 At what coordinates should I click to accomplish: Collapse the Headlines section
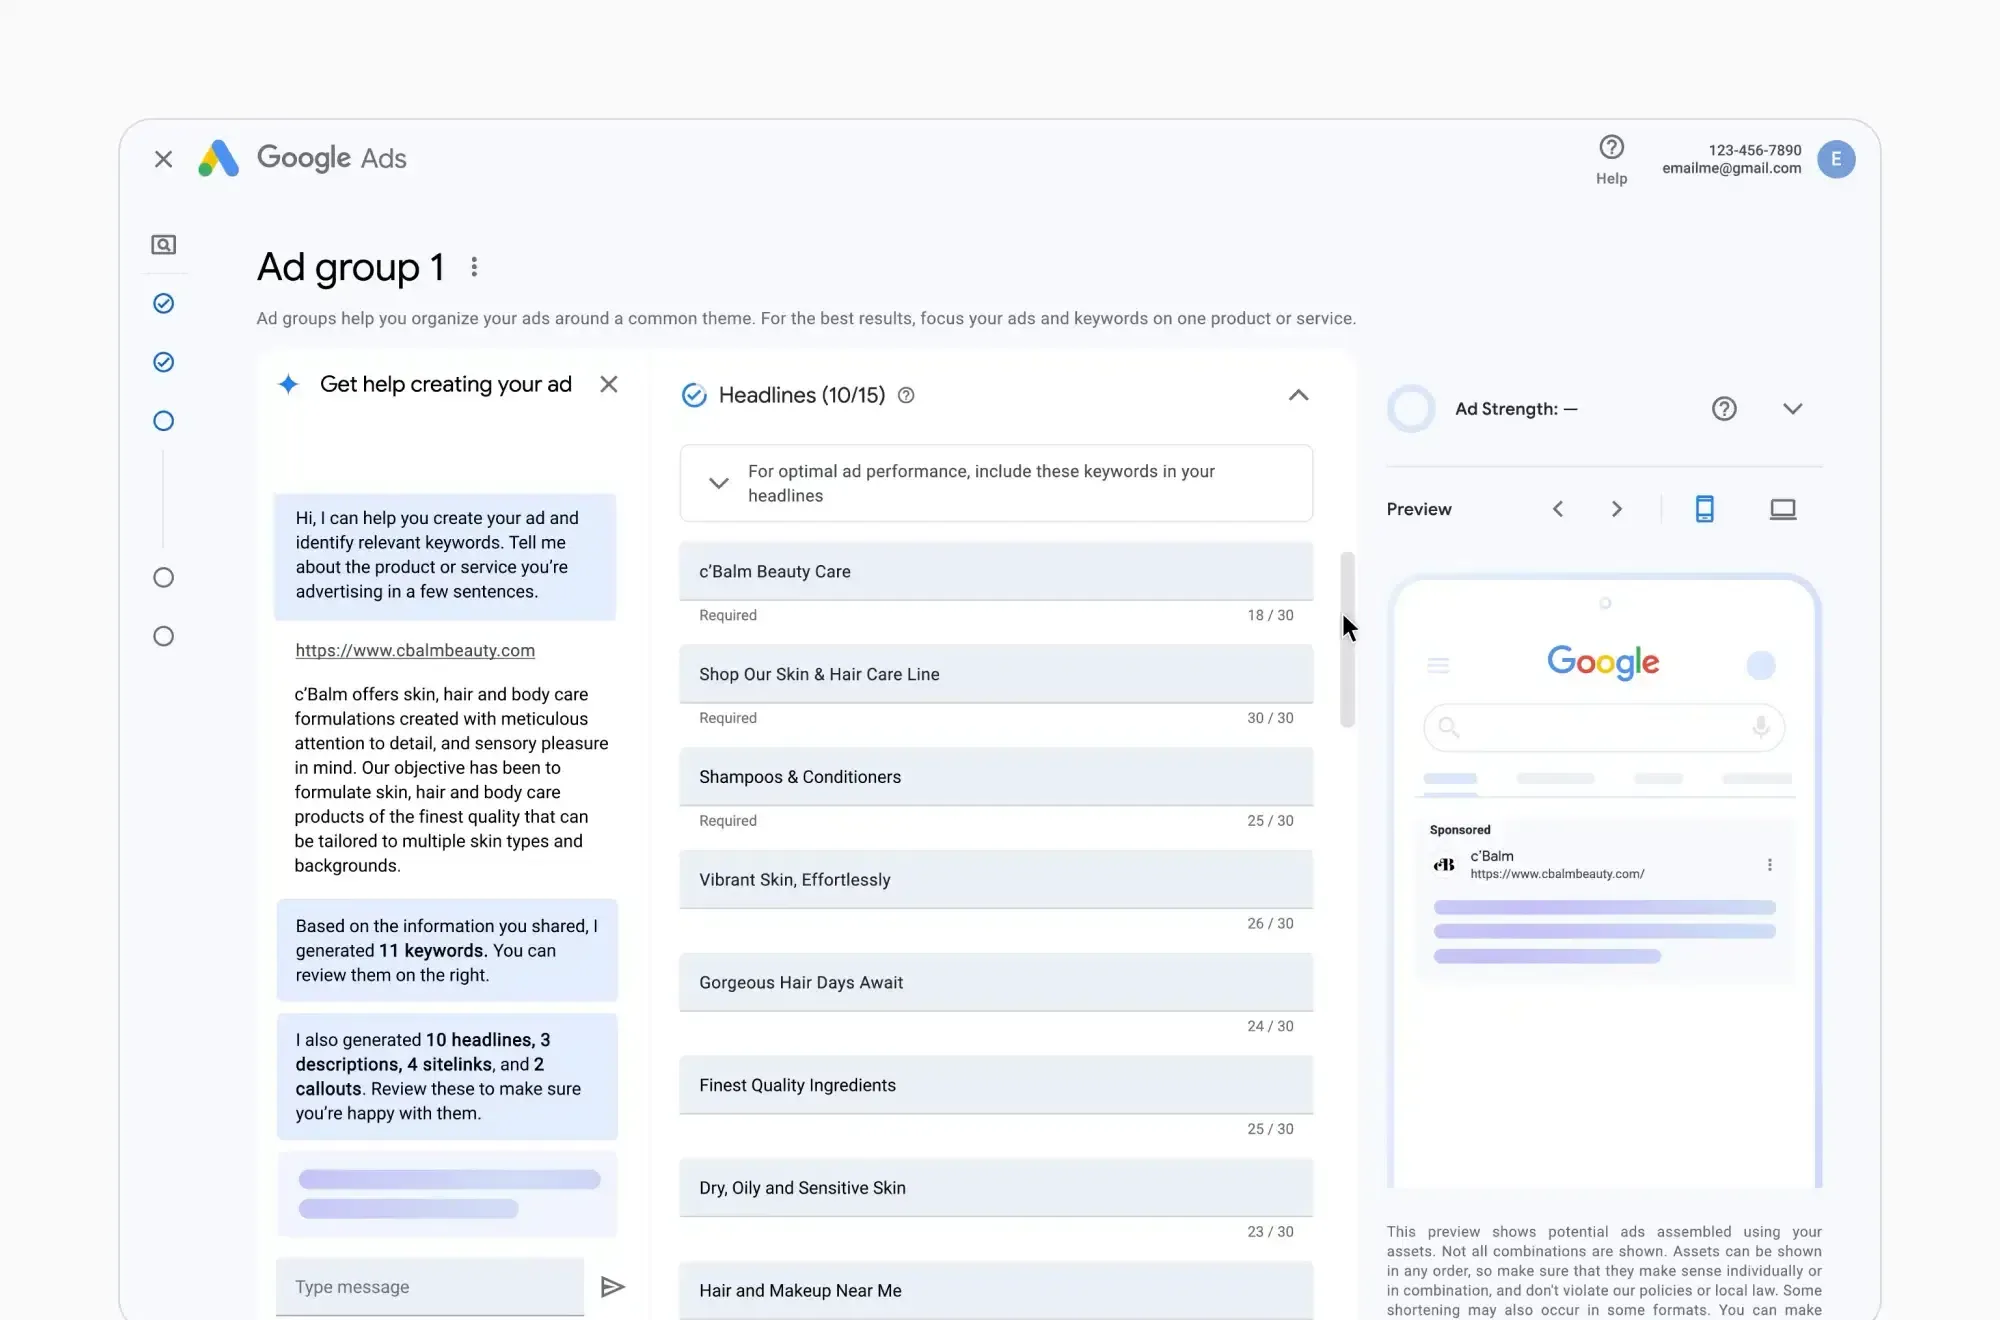1298,395
